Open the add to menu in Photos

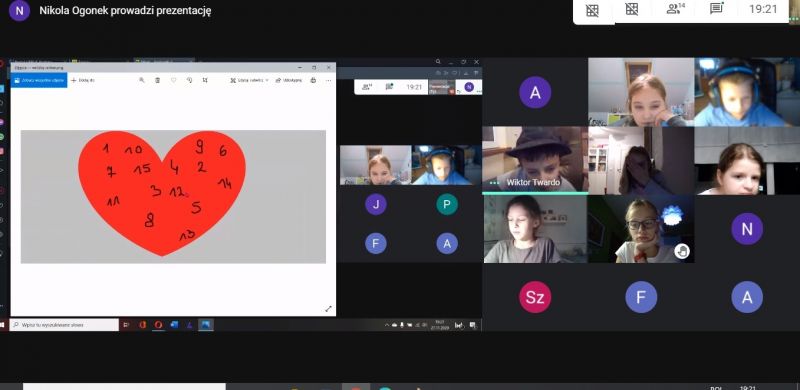(x=83, y=80)
